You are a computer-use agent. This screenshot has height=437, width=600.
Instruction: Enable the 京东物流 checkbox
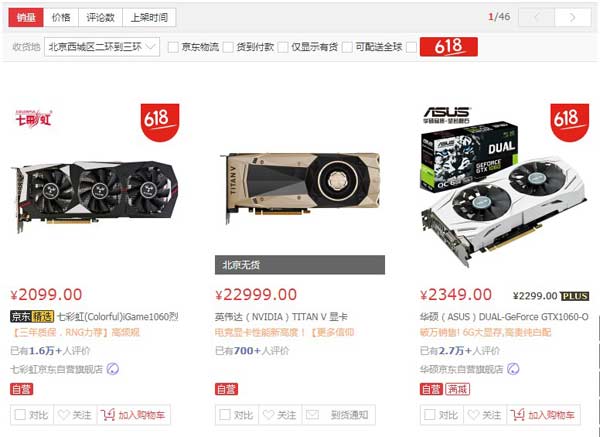[173, 47]
